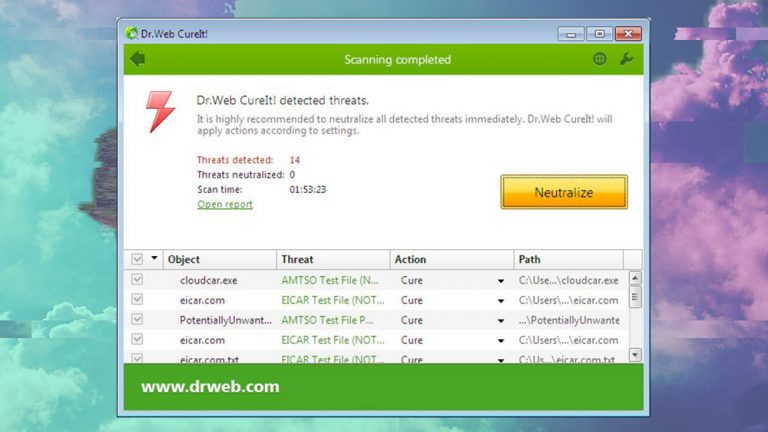Minimize the Dr.Web CureIt! window

[x=571, y=33]
